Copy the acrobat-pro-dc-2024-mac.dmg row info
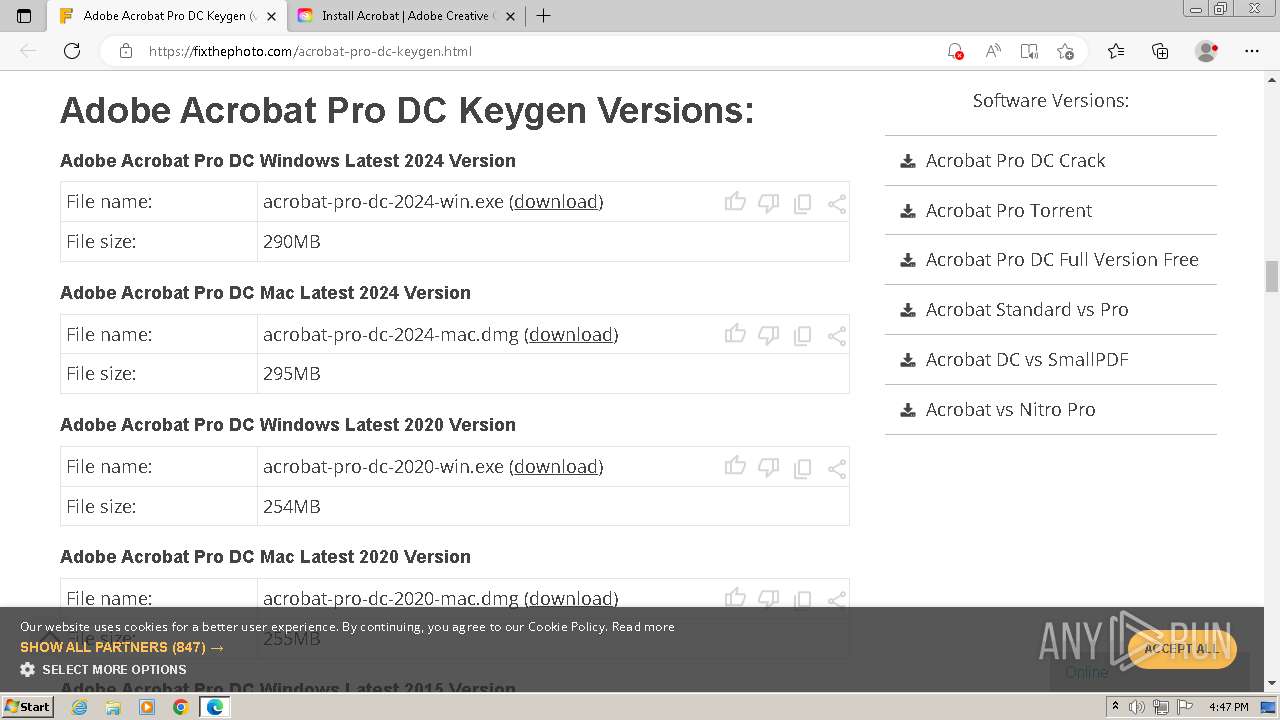 pyautogui.click(x=802, y=336)
